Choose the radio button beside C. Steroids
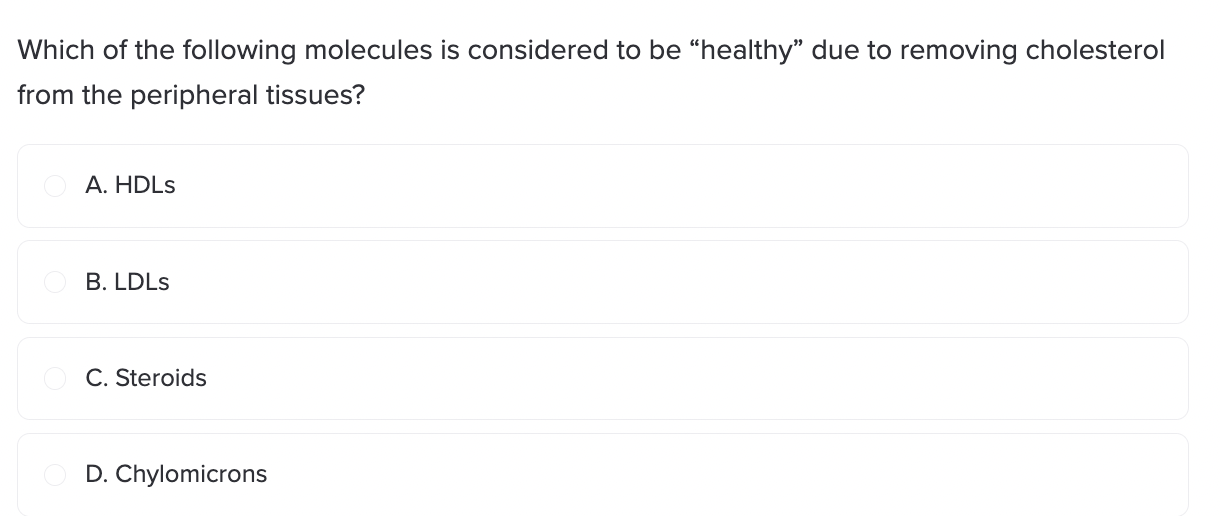The height and width of the screenshot is (516, 1220). pos(55,378)
